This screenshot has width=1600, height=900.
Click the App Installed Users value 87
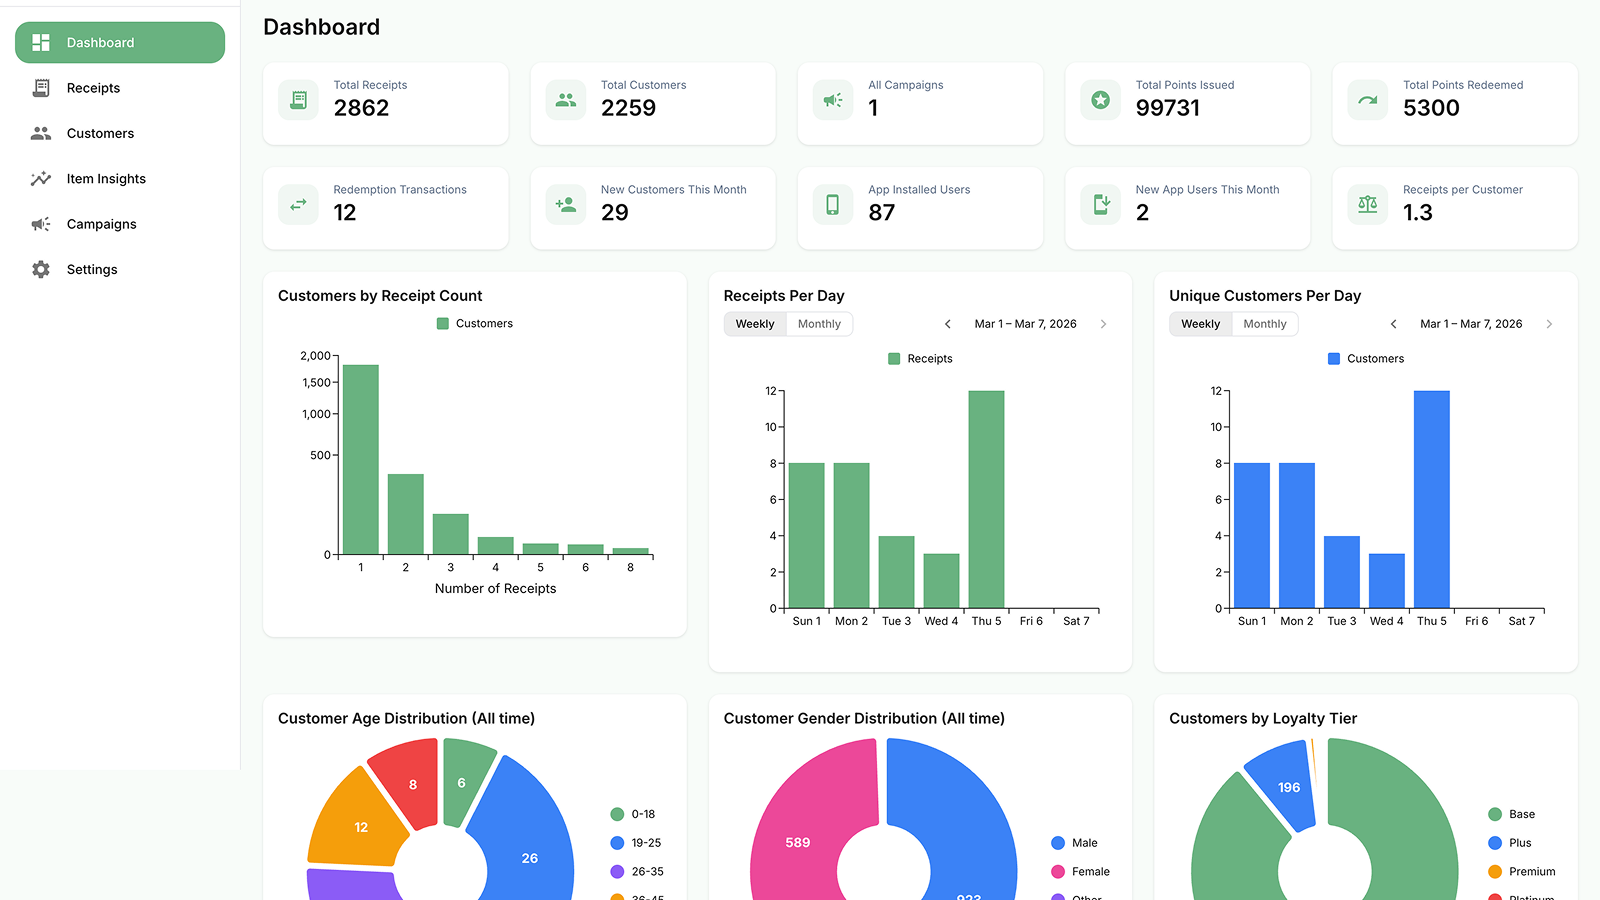(x=882, y=212)
